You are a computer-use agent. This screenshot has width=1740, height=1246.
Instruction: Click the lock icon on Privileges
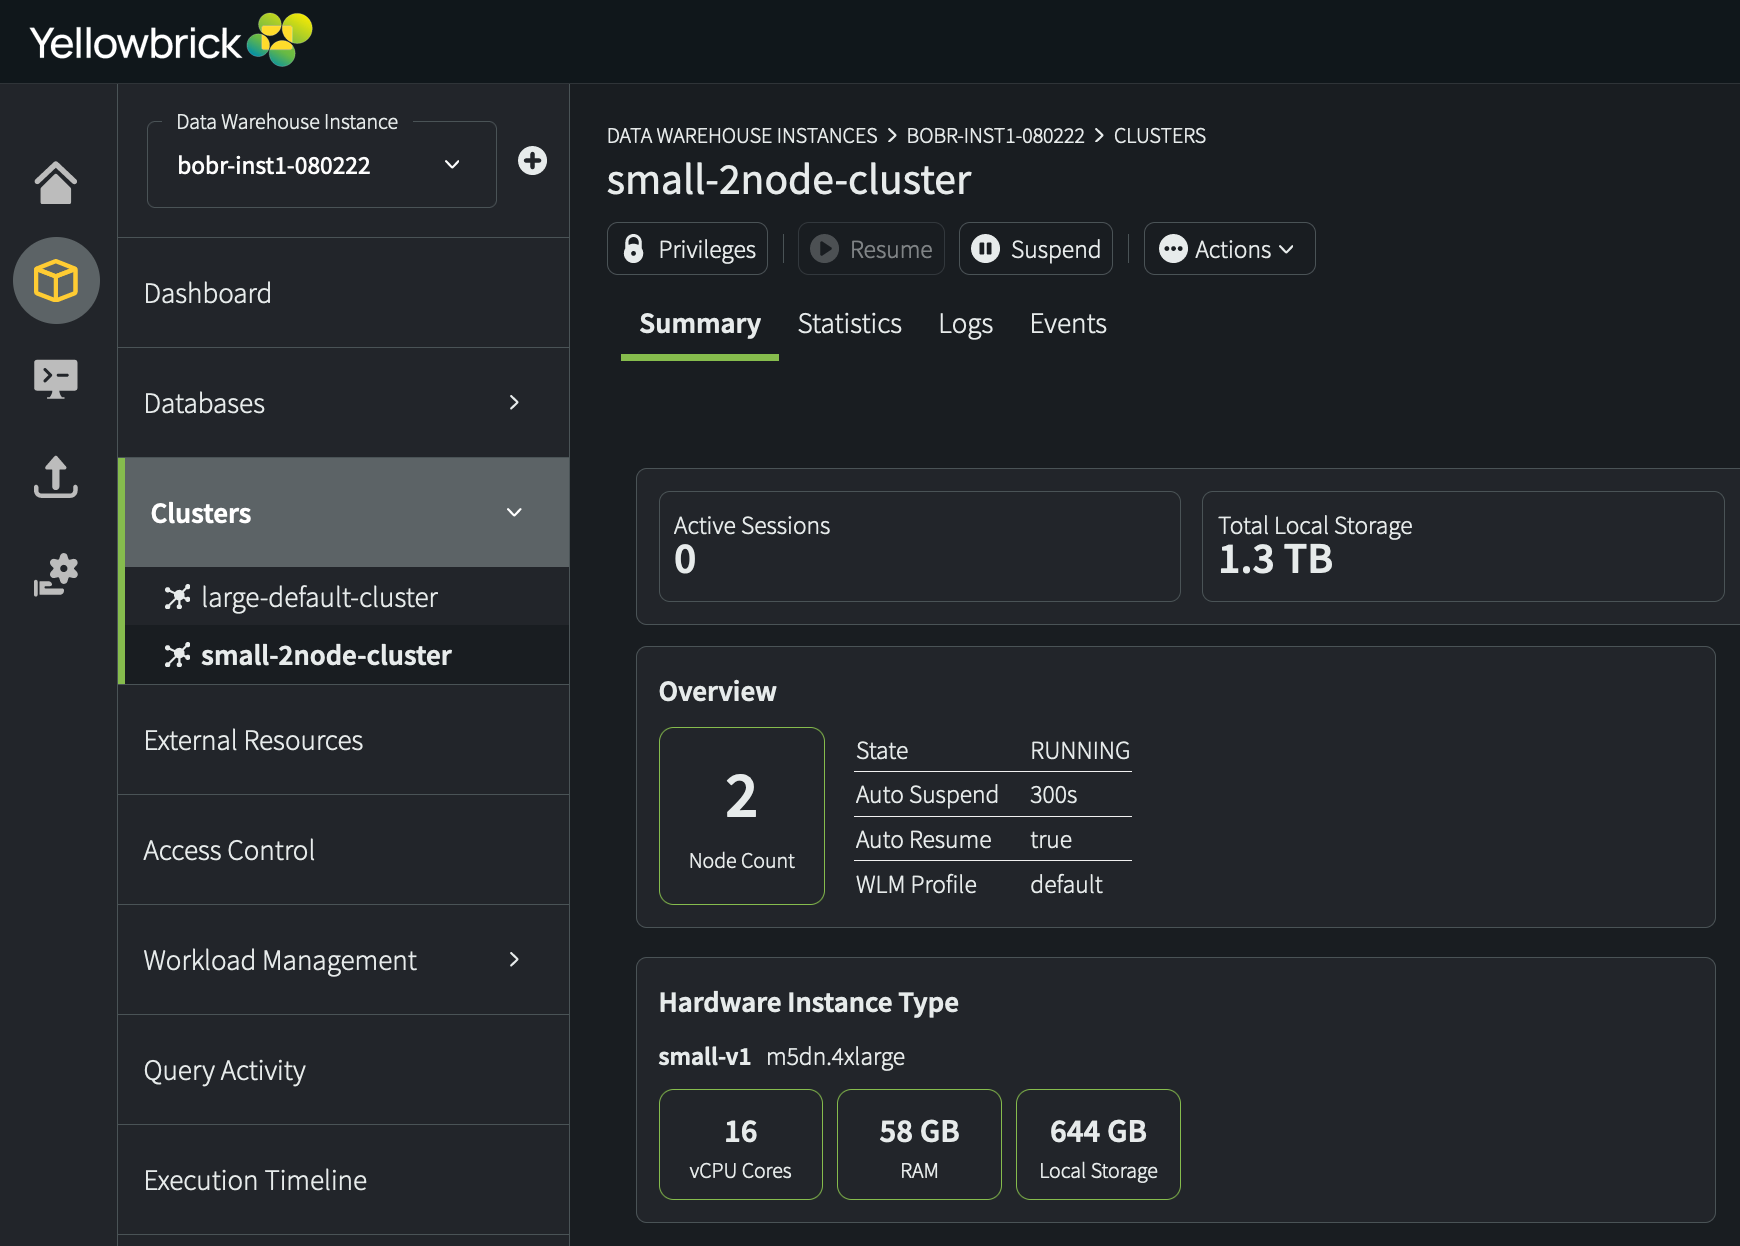(633, 249)
